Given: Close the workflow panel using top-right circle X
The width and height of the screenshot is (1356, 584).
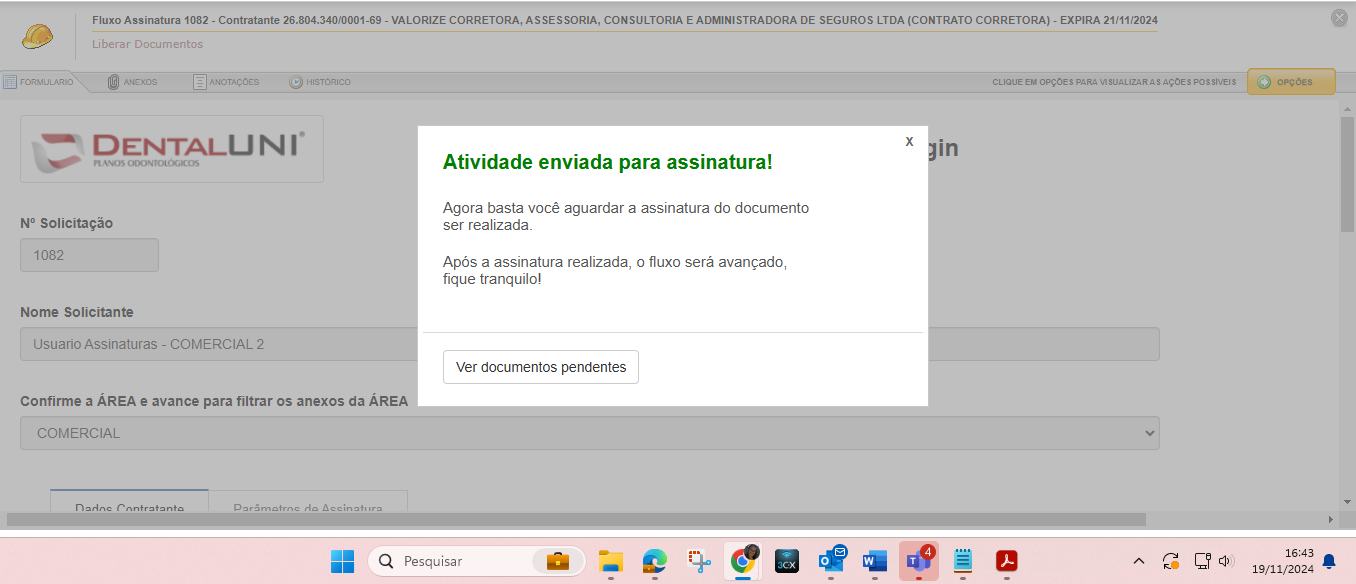Looking at the screenshot, I should click(1339, 18).
